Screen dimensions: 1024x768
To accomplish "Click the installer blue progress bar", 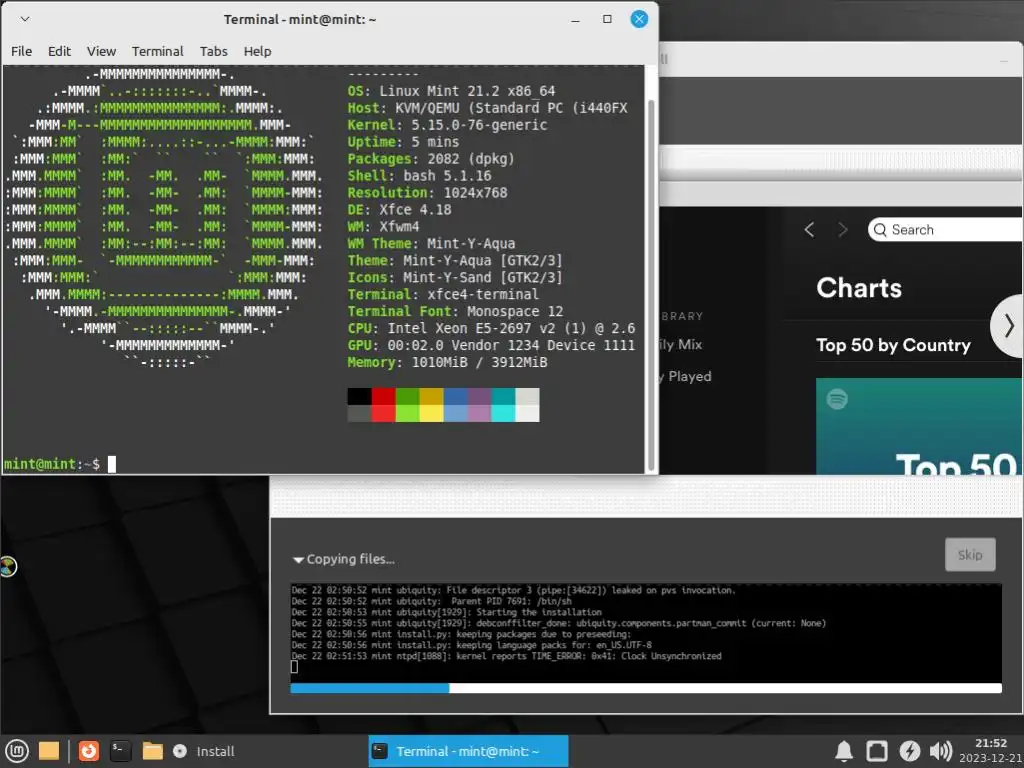I will pyautogui.click(x=645, y=688).
